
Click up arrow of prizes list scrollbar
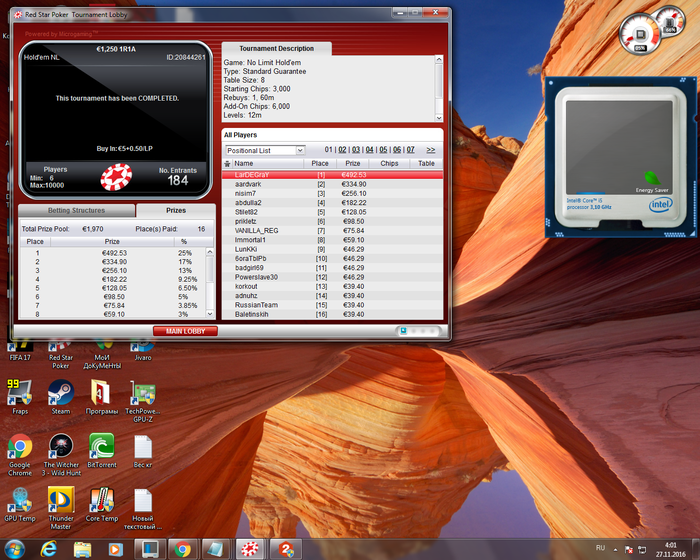pos(210,252)
